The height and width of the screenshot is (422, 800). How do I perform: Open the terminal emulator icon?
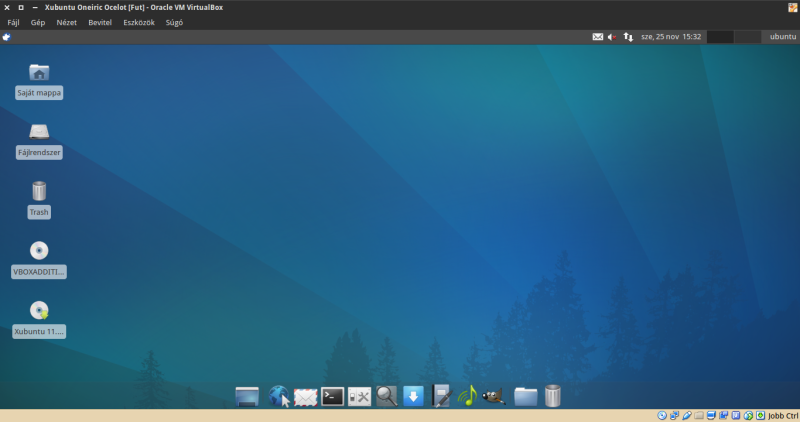pyautogui.click(x=333, y=396)
